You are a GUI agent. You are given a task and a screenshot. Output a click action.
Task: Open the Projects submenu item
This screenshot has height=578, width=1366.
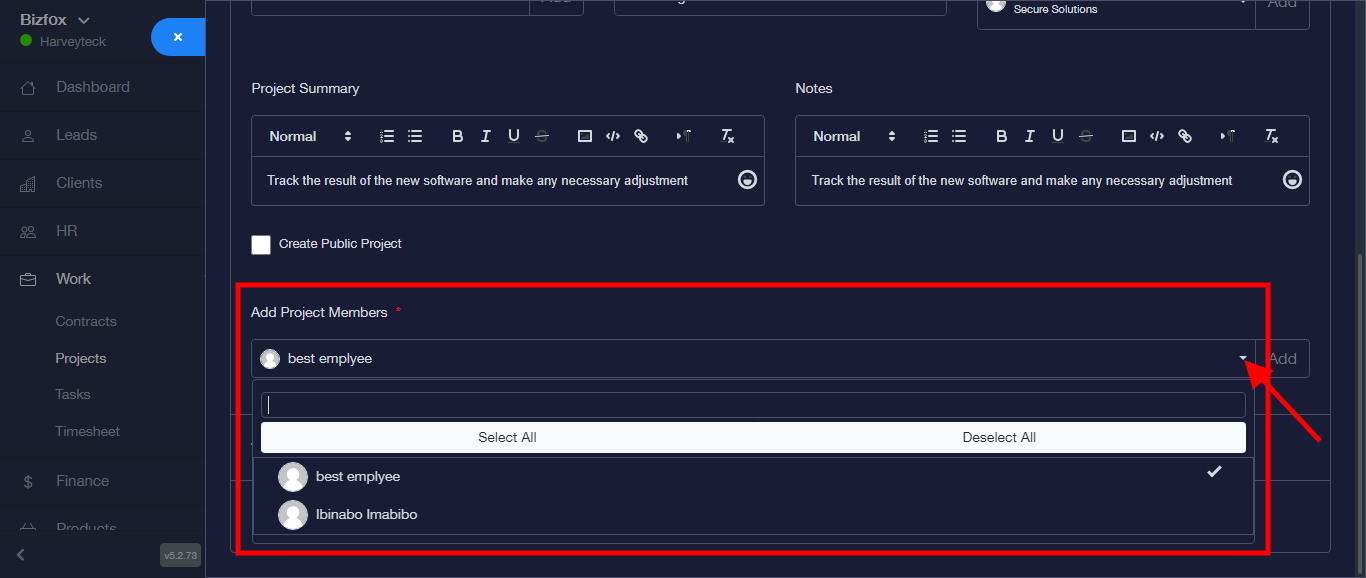click(x=81, y=358)
